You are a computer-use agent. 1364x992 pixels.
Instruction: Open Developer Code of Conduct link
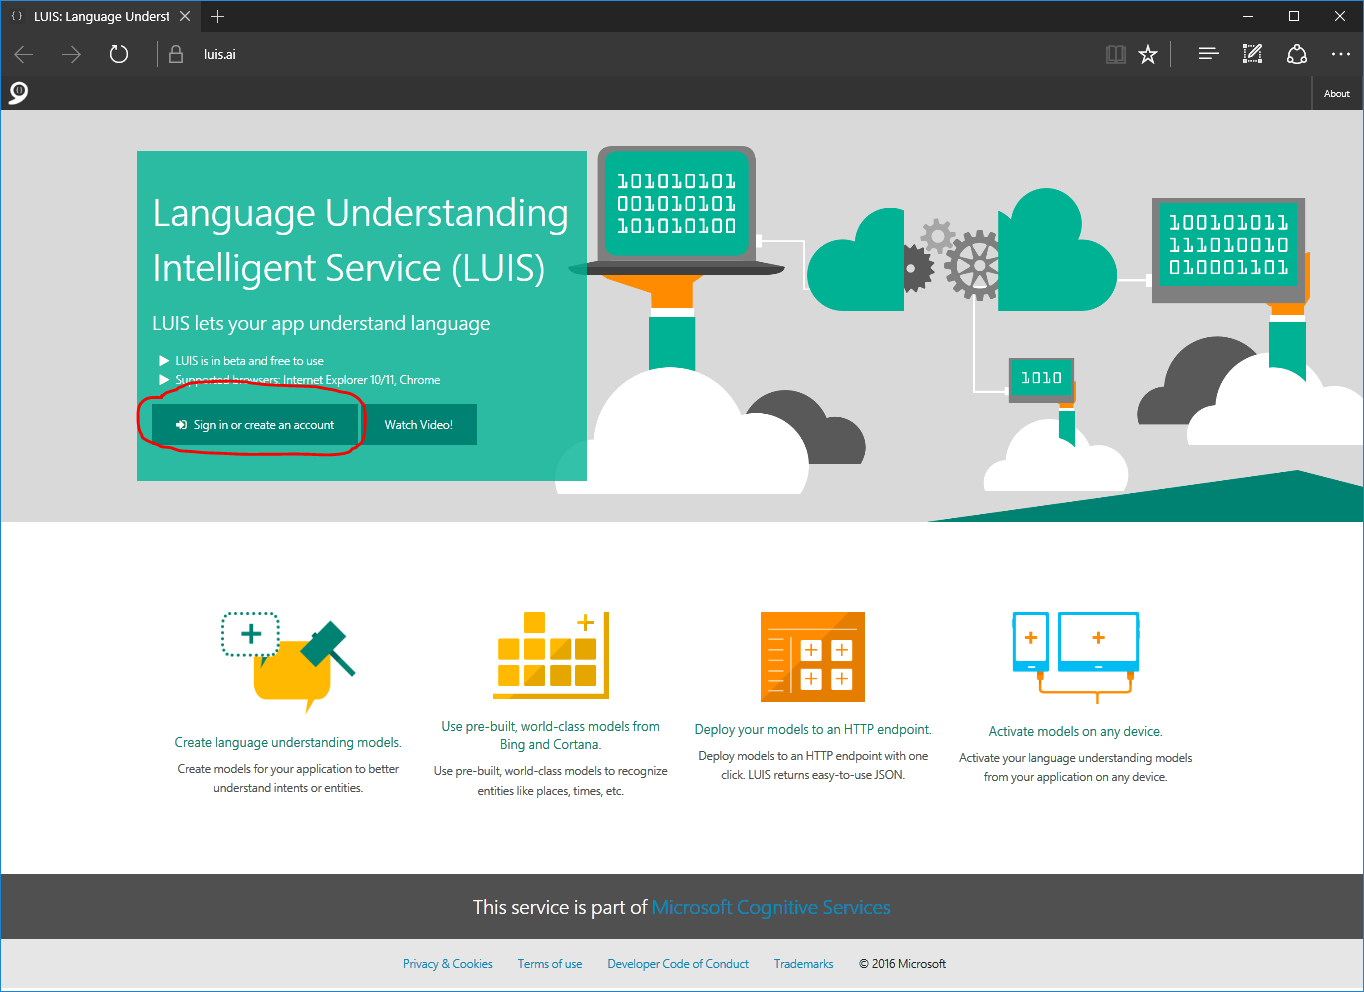678,964
